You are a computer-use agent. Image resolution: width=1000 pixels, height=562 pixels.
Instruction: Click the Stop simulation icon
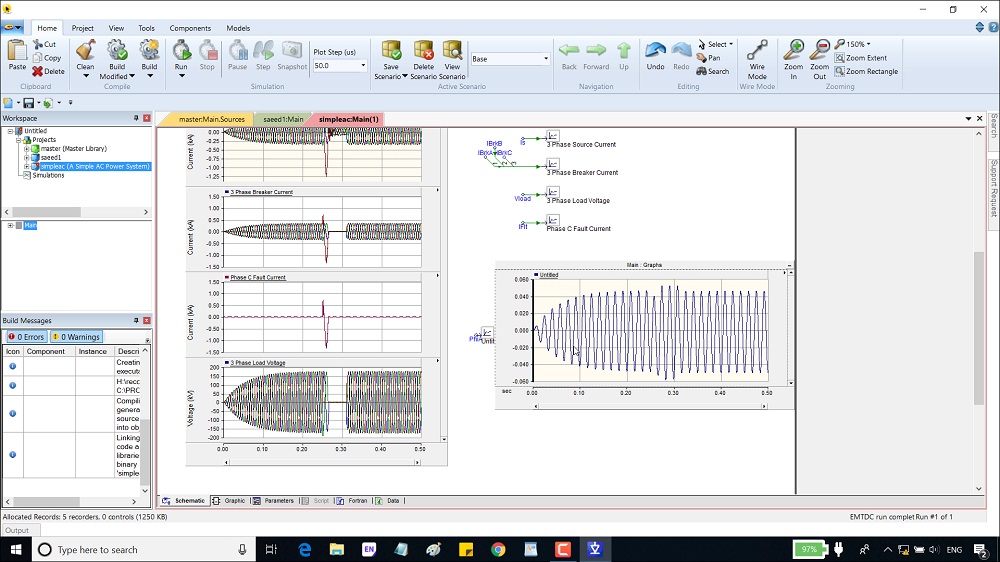pyautogui.click(x=207, y=50)
